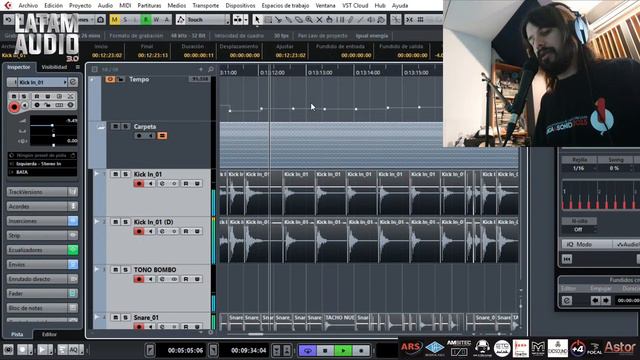The image size is (640, 360).
Task: Open the Envíos inspector section
Action: point(42,264)
